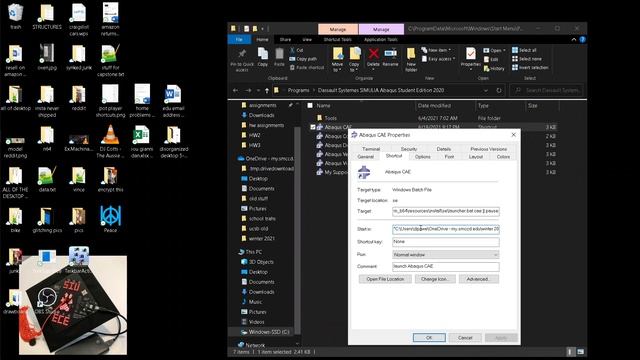Click Paste shortcut in the ribbon
The height and width of the screenshot is (360, 640).
click(x=307, y=67)
